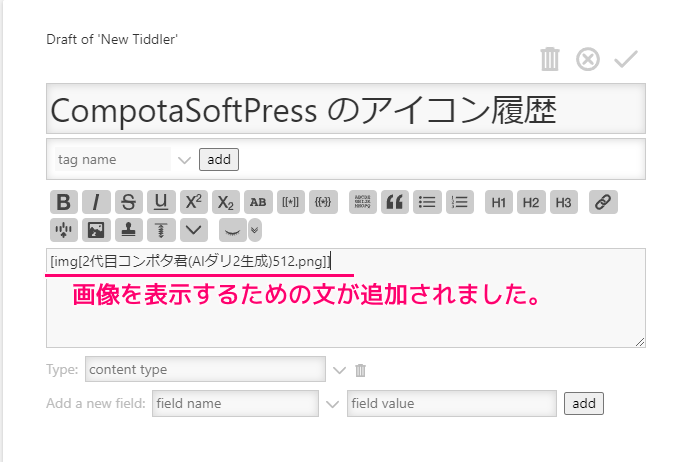688x462 pixels.
Task: Apply underline formatting
Action: pyautogui.click(x=161, y=202)
